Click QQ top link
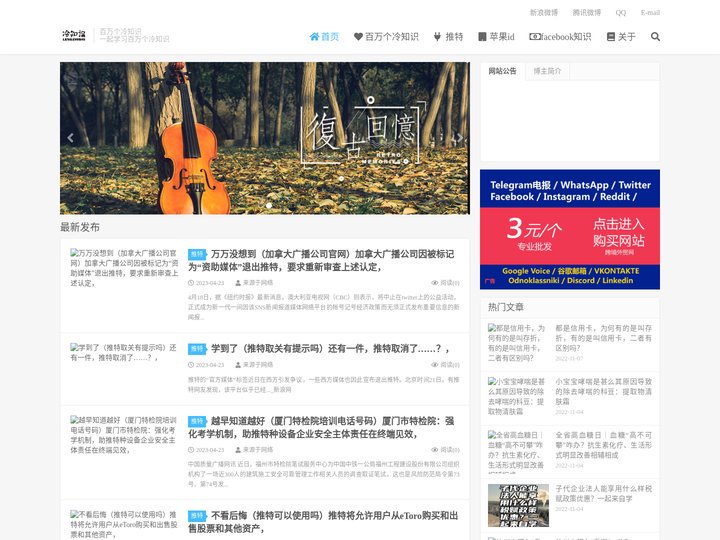720x540 pixels. (x=621, y=13)
